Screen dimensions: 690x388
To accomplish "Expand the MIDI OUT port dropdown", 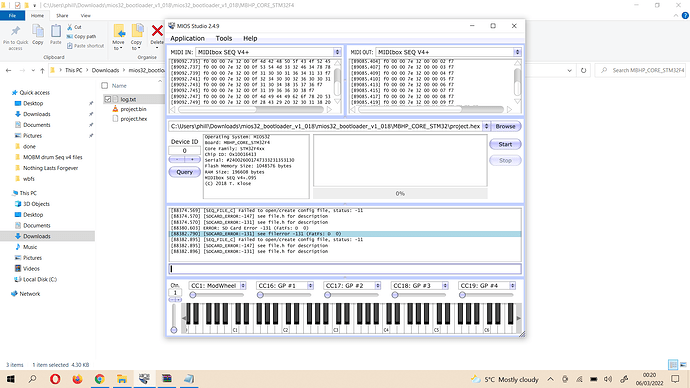I will 517,52.
